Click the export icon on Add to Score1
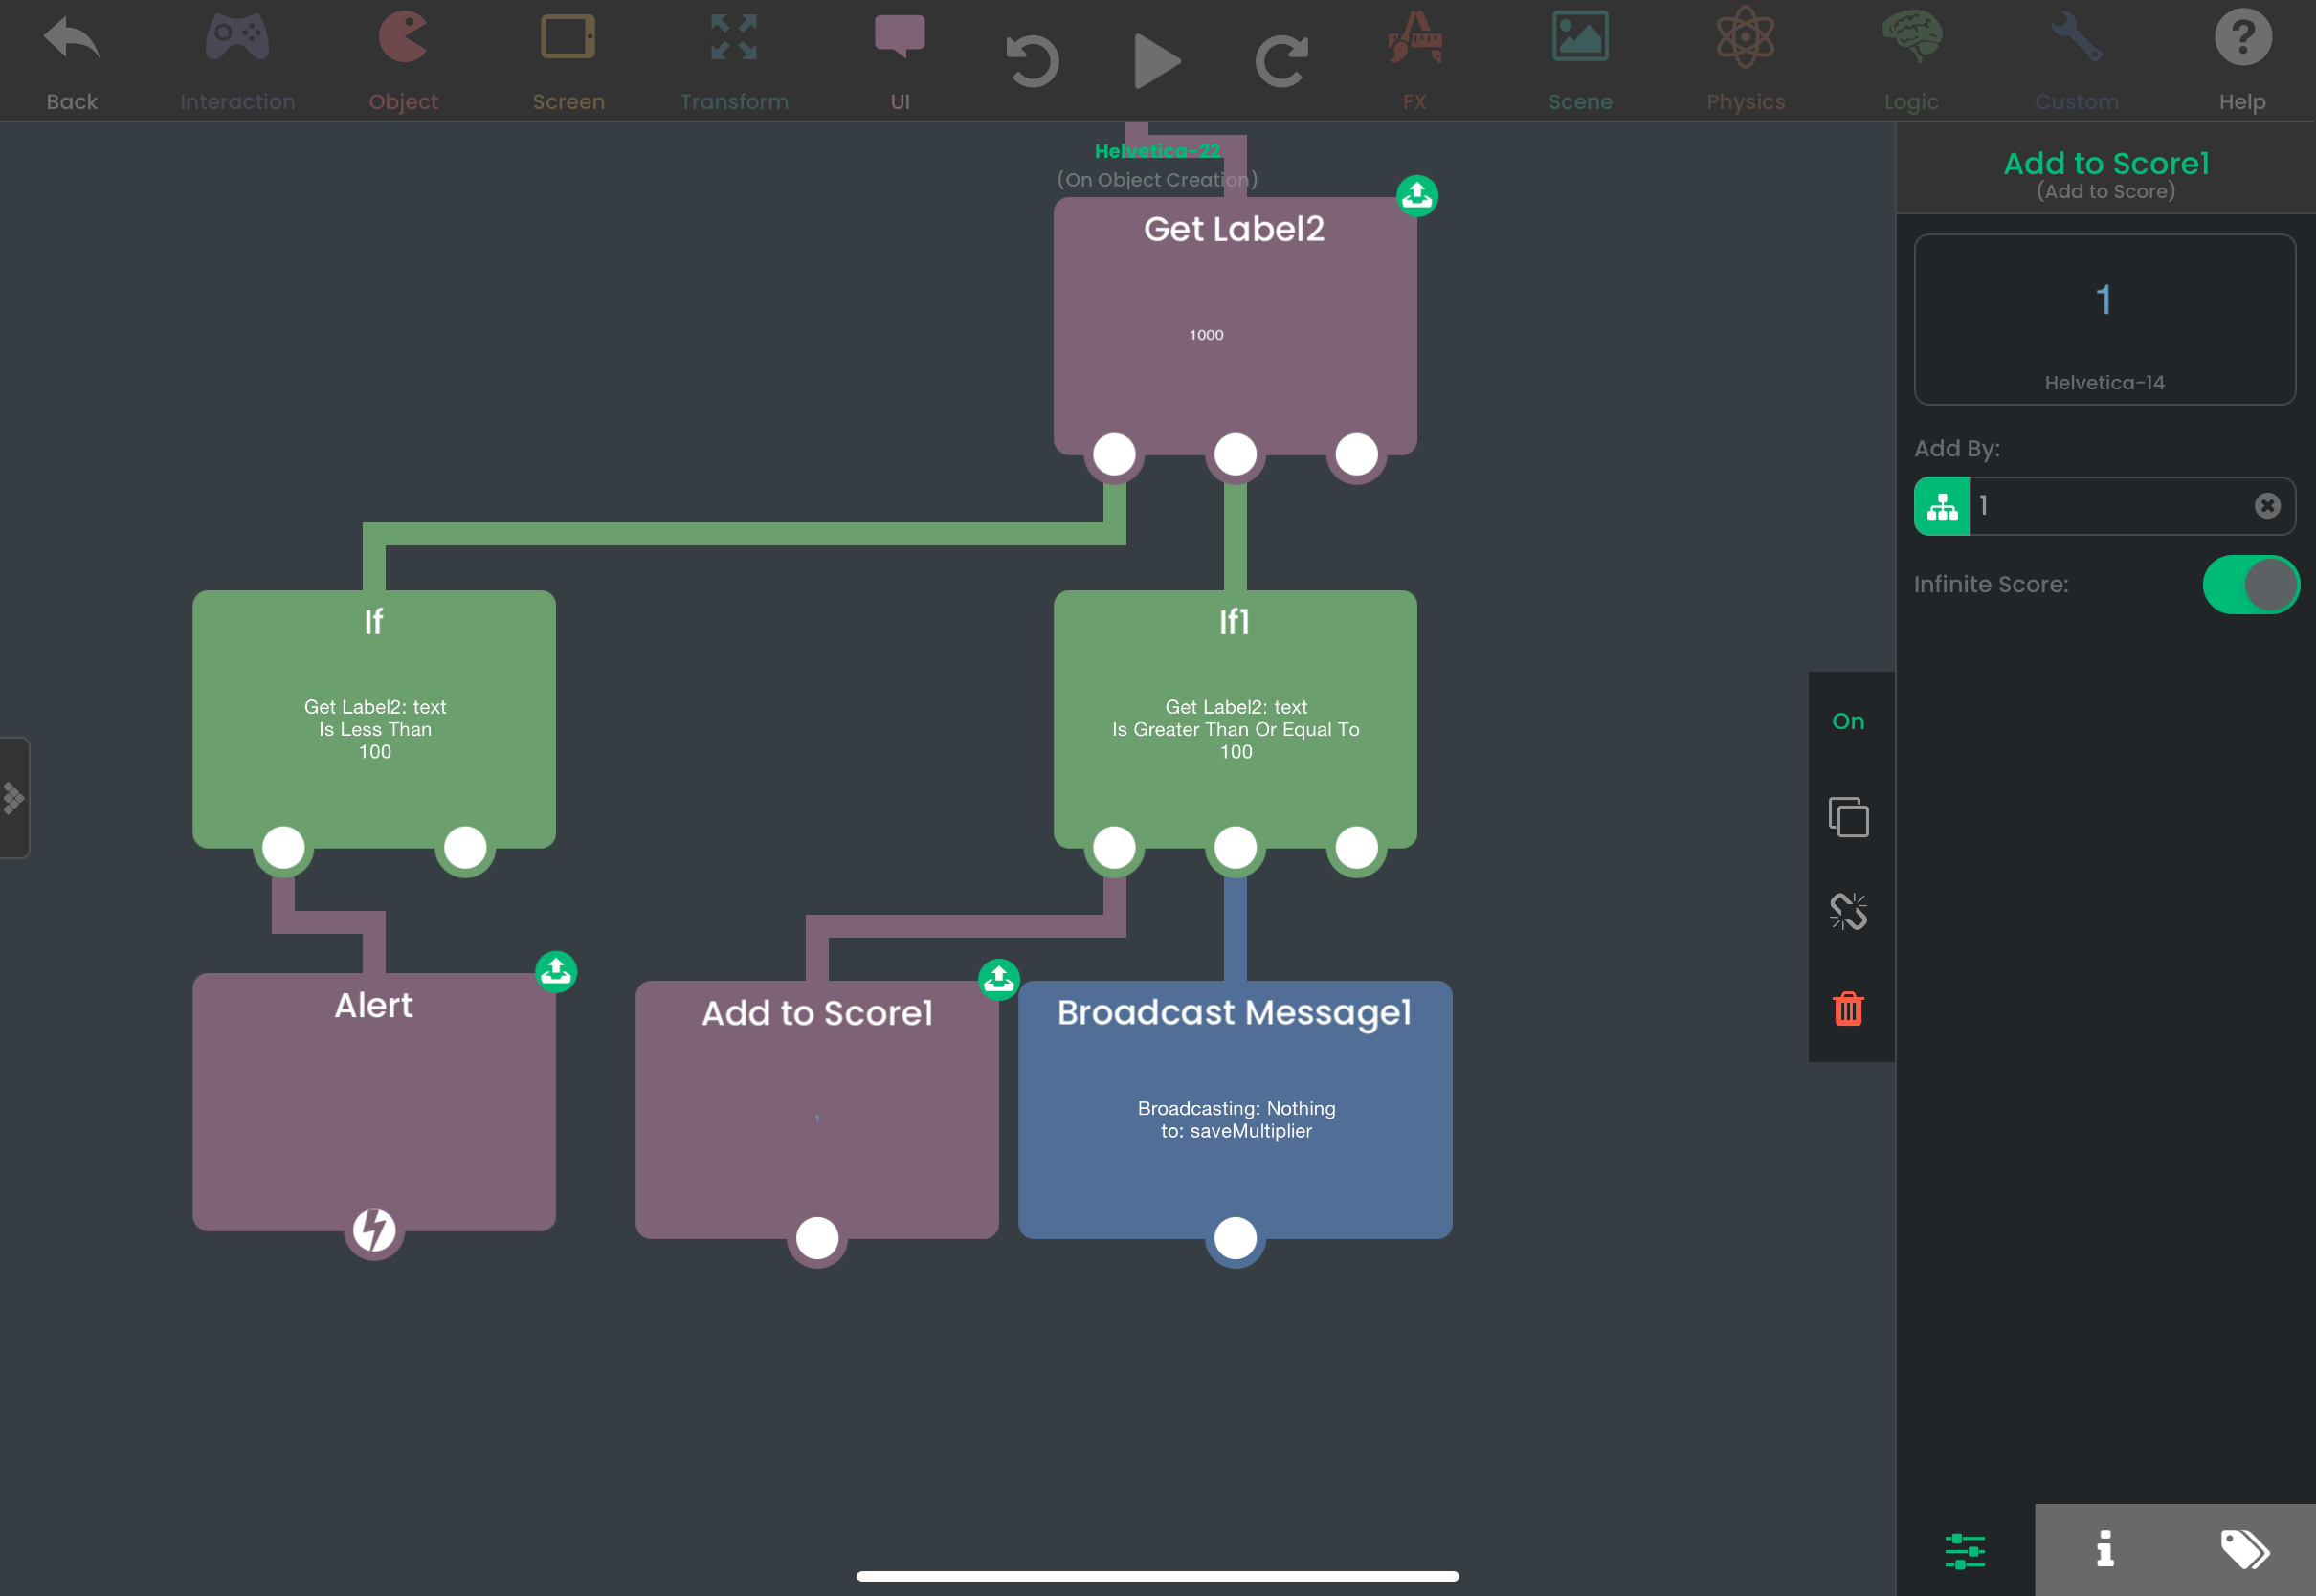2316x1596 pixels. 999,980
